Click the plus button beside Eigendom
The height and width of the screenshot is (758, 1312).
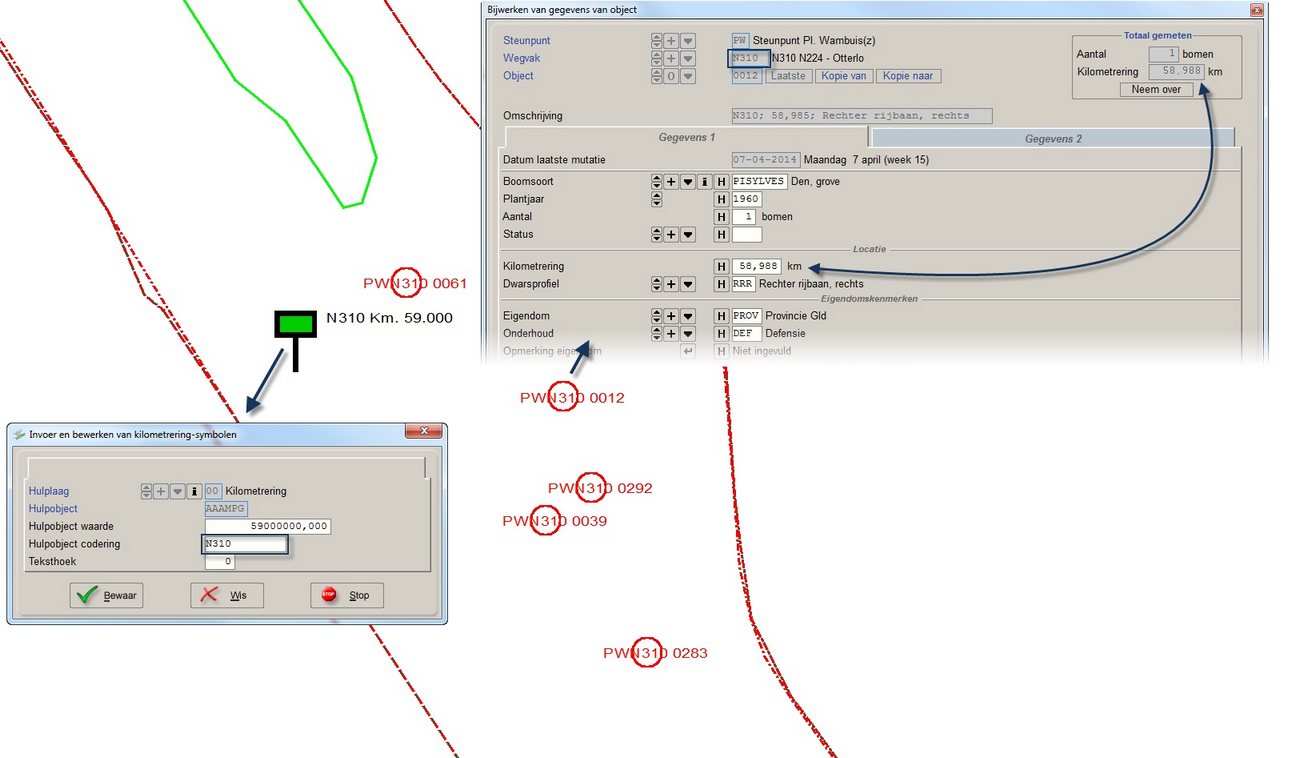point(672,316)
